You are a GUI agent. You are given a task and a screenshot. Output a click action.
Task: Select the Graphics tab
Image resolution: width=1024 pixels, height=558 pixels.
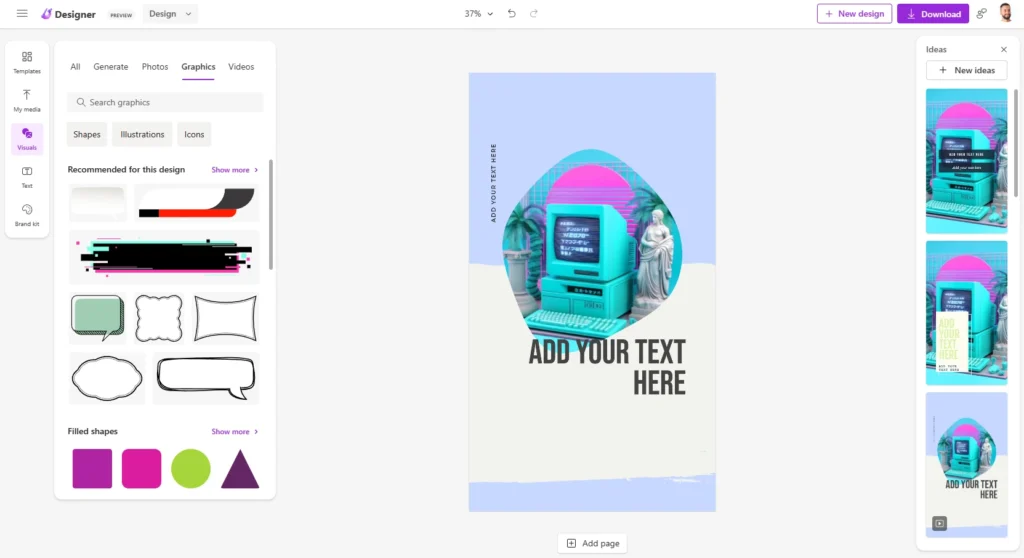(198, 67)
